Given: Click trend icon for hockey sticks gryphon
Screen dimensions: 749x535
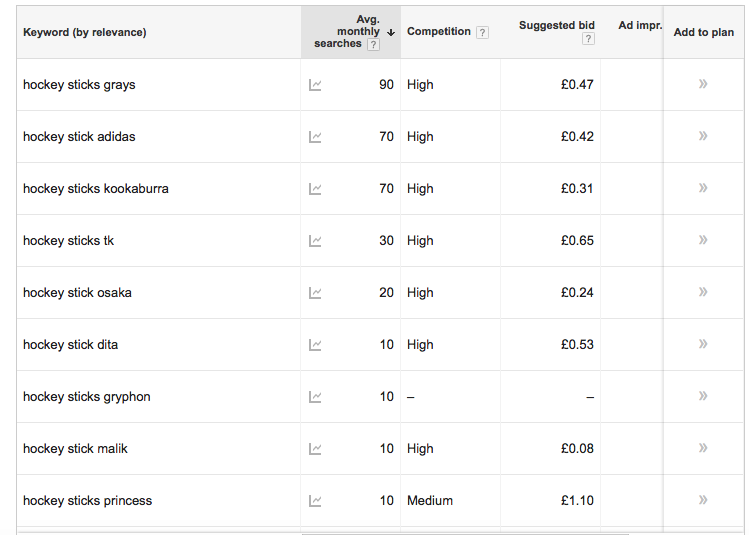Looking at the screenshot, I should 315,397.
